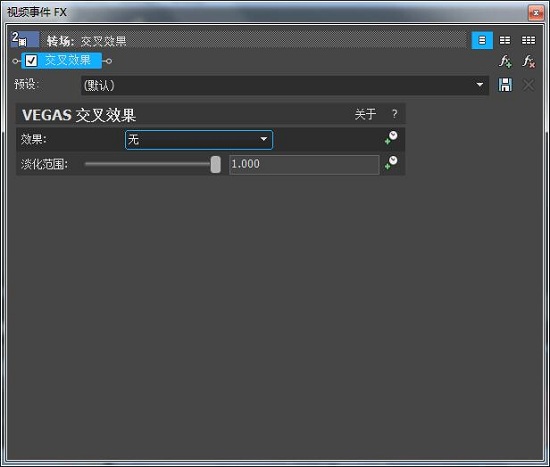
Task: Select two-column plugin layout view
Action: point(505,40)
